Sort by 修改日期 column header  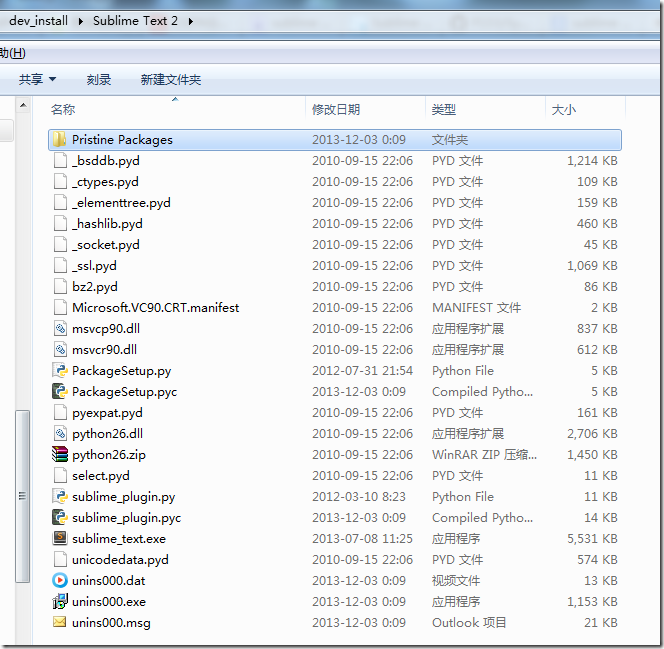(x=336, y=110)
